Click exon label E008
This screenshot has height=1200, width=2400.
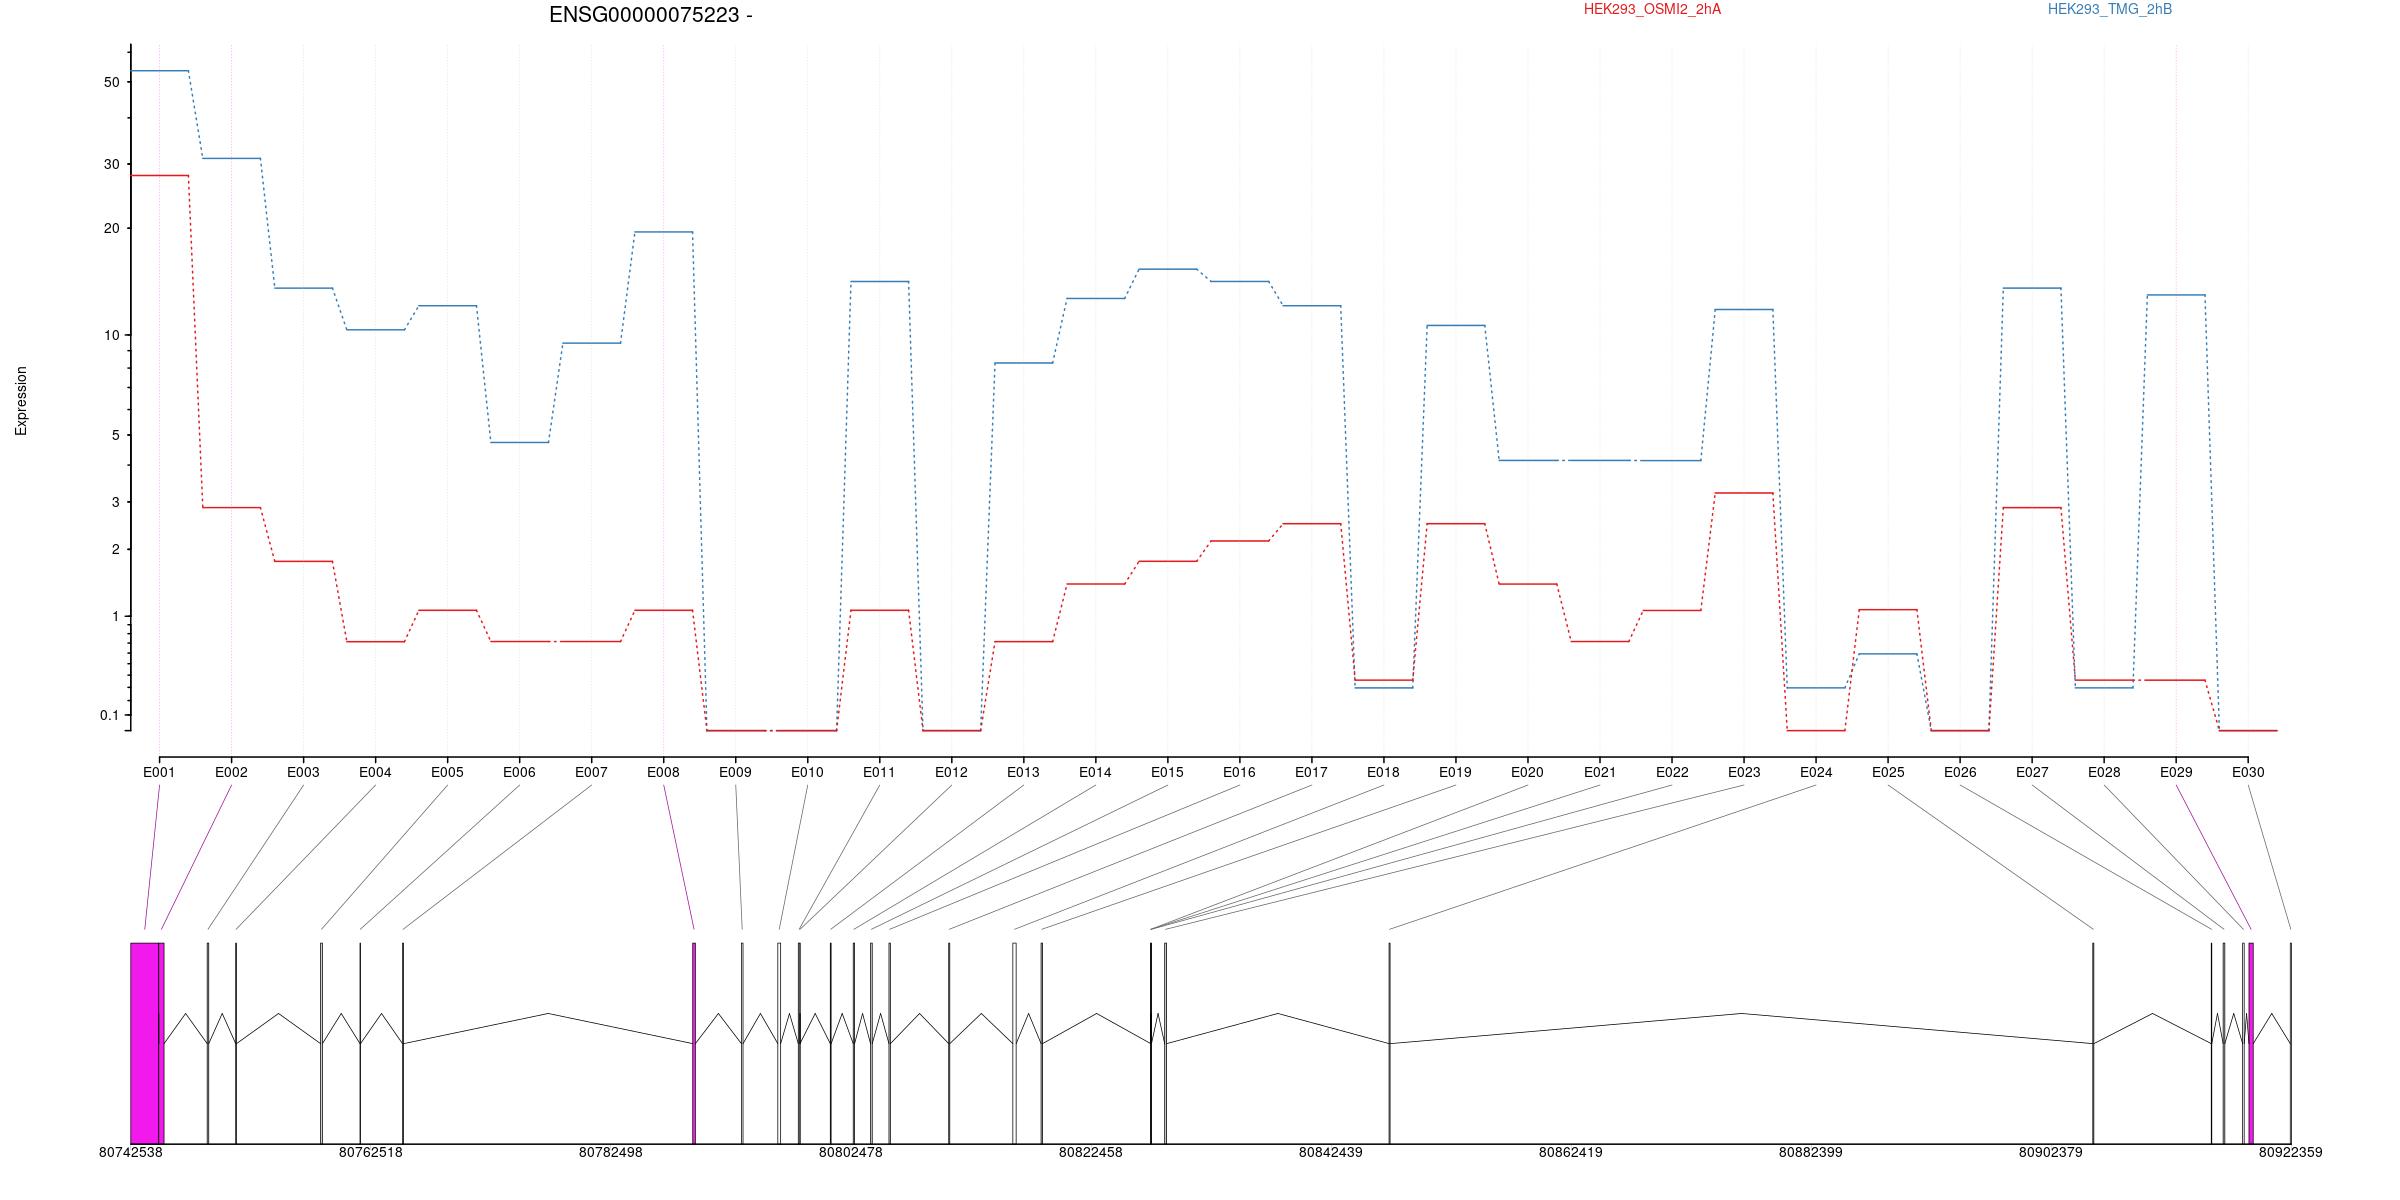[x=663, y=772]
